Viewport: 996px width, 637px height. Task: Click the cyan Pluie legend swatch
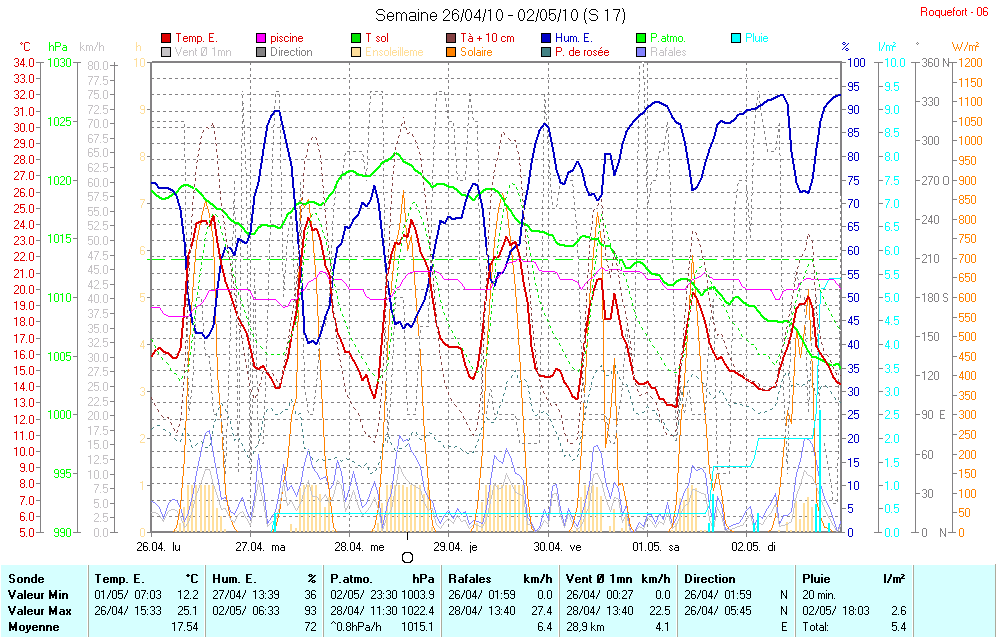736,38
